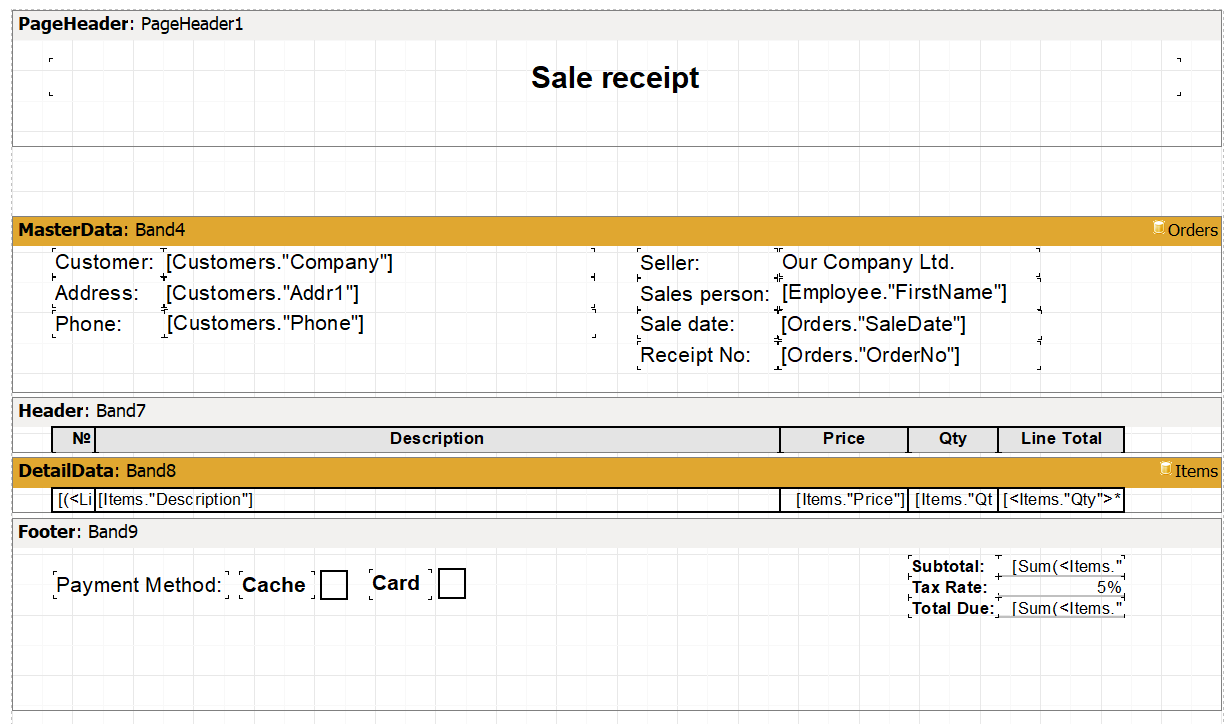Select the Footer: Band9 band header

pyautogui.click(x=617, y=532)
